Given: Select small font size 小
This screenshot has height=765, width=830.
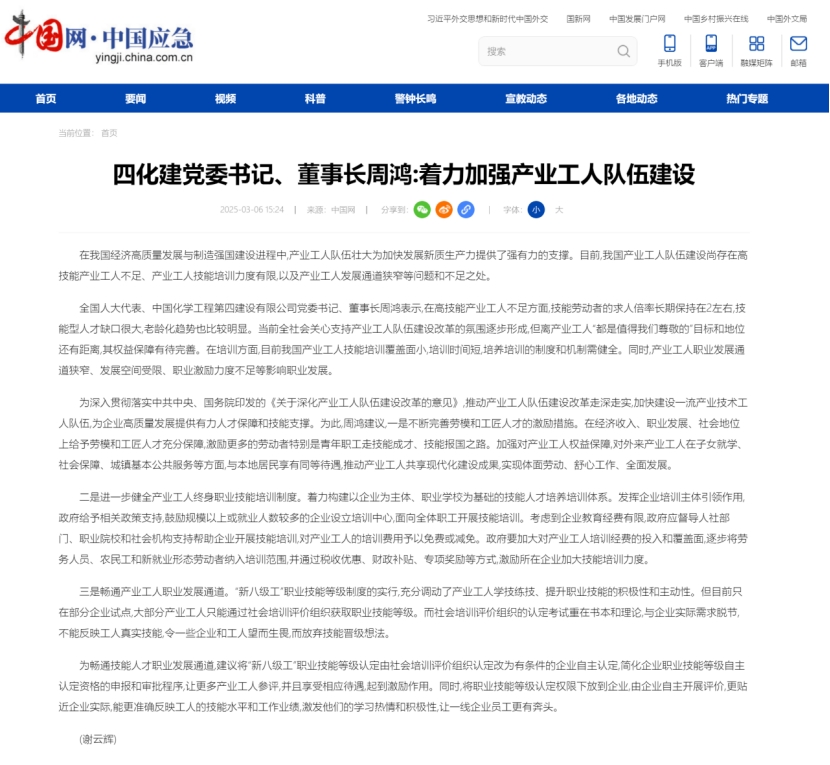Looking at the screenshot, I should [536, 210].
